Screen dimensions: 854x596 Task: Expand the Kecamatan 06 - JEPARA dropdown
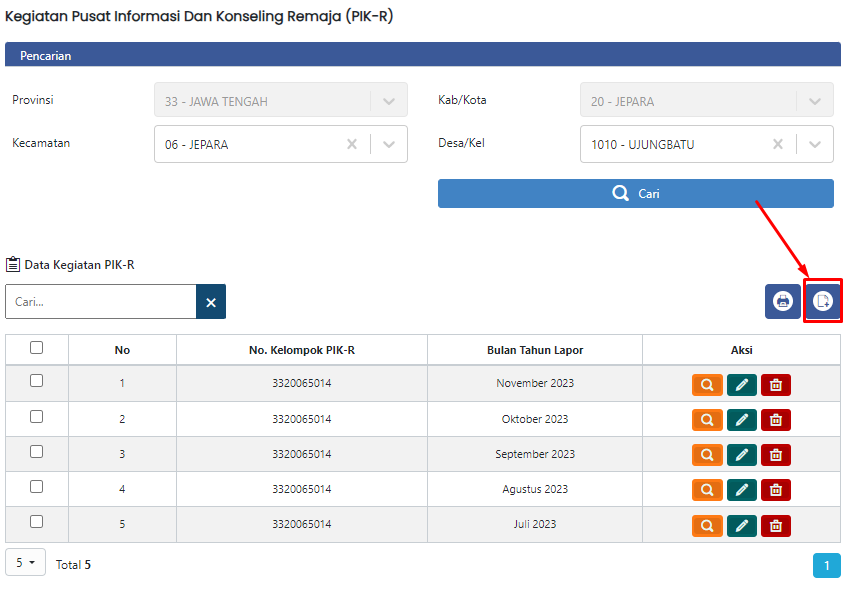[389, 144]
